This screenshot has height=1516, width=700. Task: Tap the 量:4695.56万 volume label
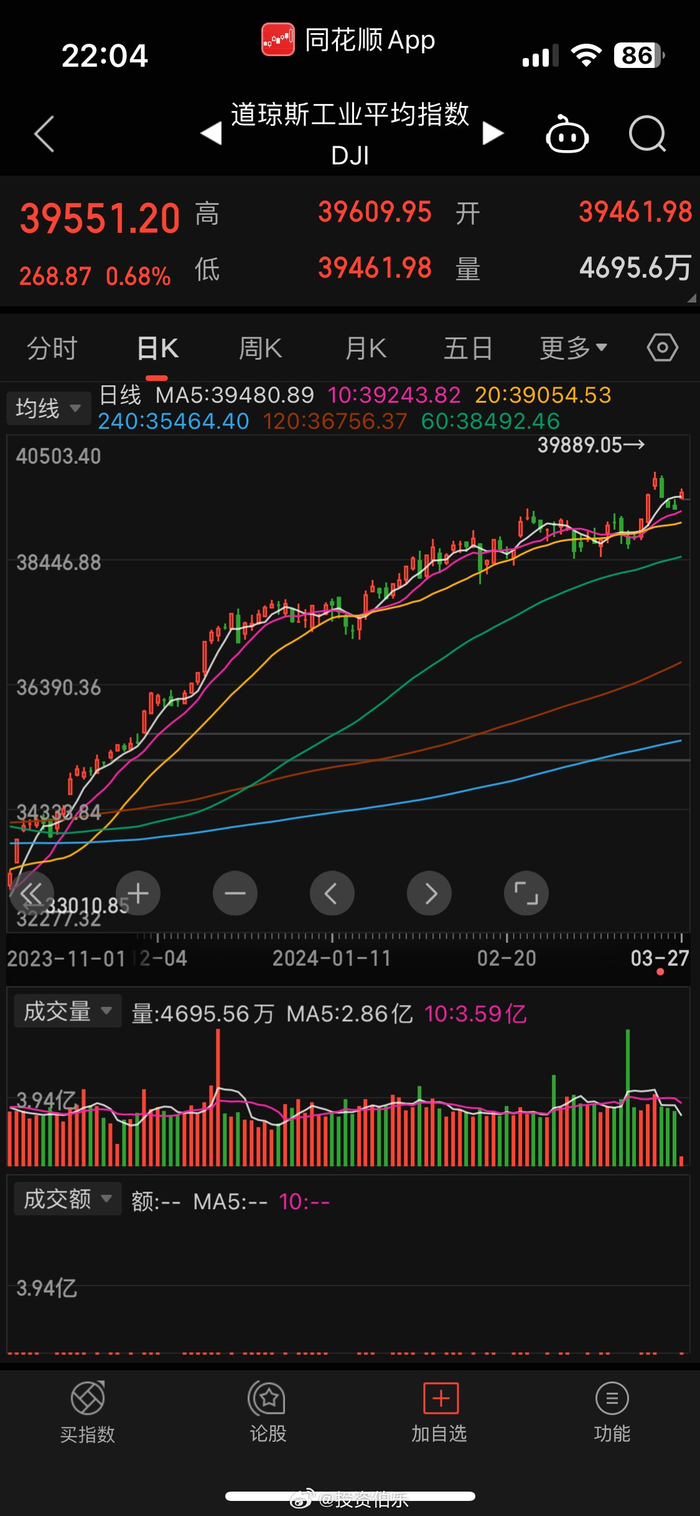click(203, 1013)
